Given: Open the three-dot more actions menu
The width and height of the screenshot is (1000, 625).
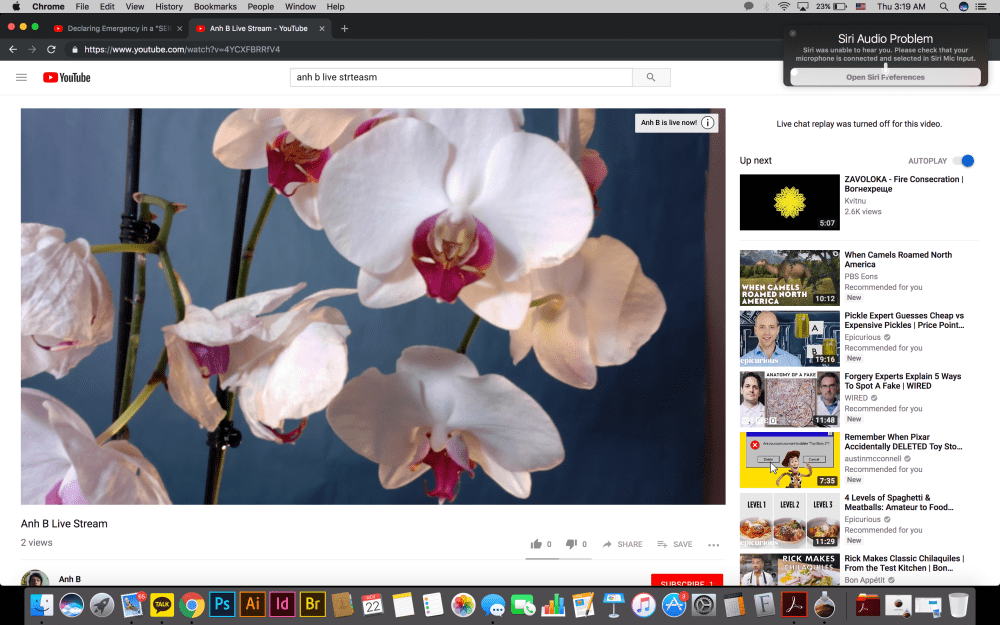Looking at the screenshot, I should click(x=713, y=544).
